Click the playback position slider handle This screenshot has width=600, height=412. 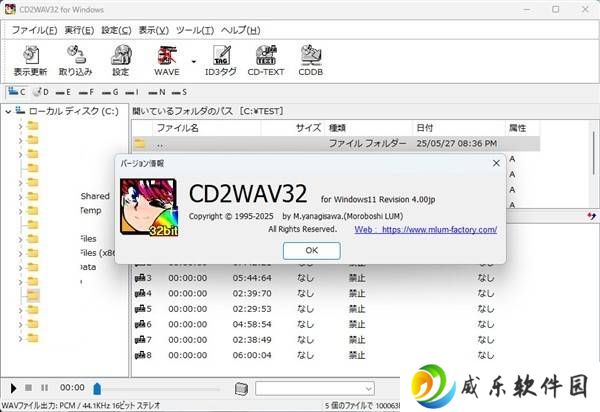pyautogui.click(x=97, y=389)
